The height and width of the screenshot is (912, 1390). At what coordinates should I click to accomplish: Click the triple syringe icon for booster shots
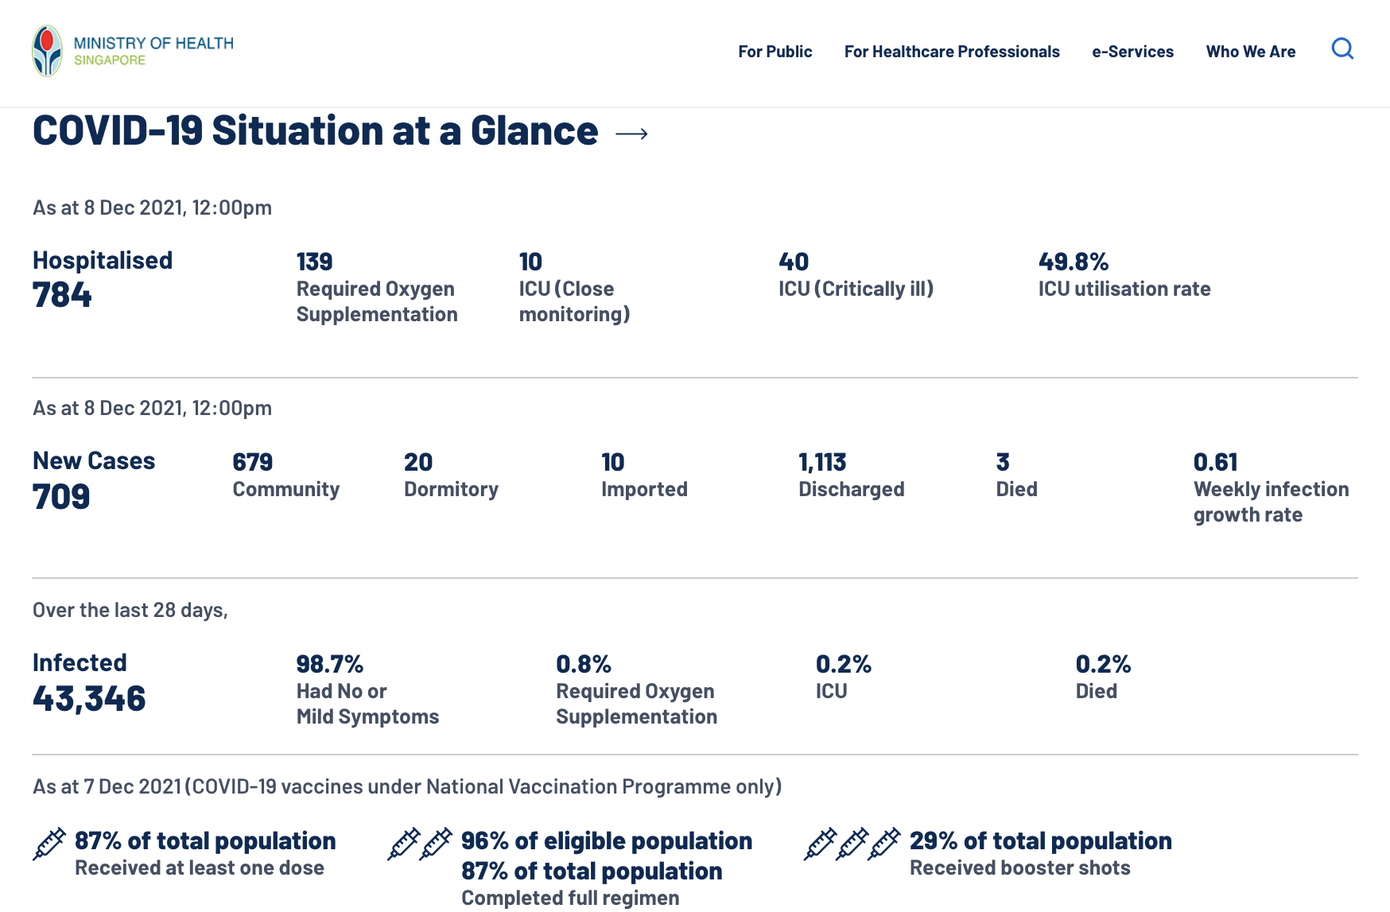[x=852, y=844]
